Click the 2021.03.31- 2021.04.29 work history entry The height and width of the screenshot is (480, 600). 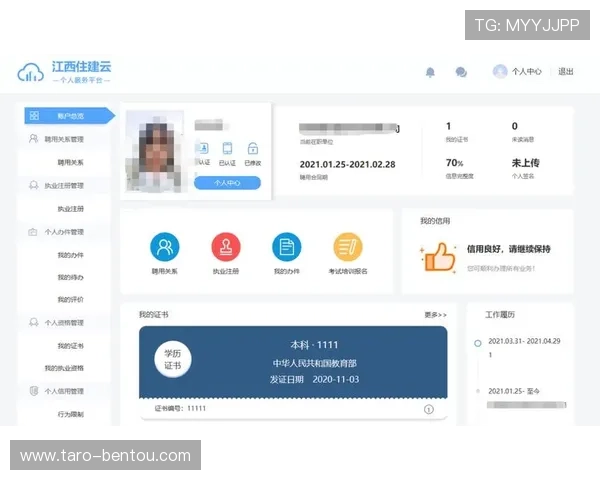pos(524,341)
